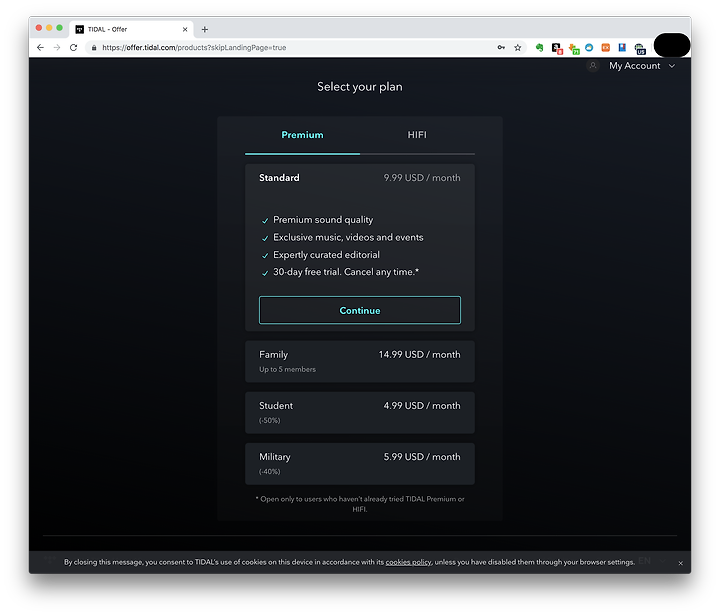This screenshot has width=720, height=615.
Task: Select the TIDAL - Offer browser tab
Action: 131,29
